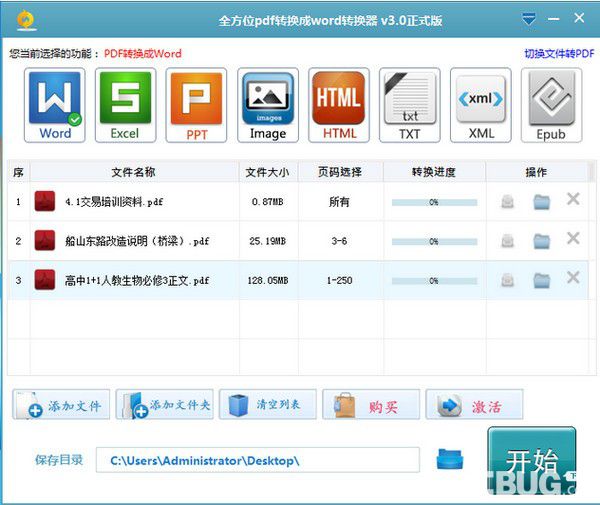Minimize the converter window
This screenshot has height=505, width=600.
553,19
